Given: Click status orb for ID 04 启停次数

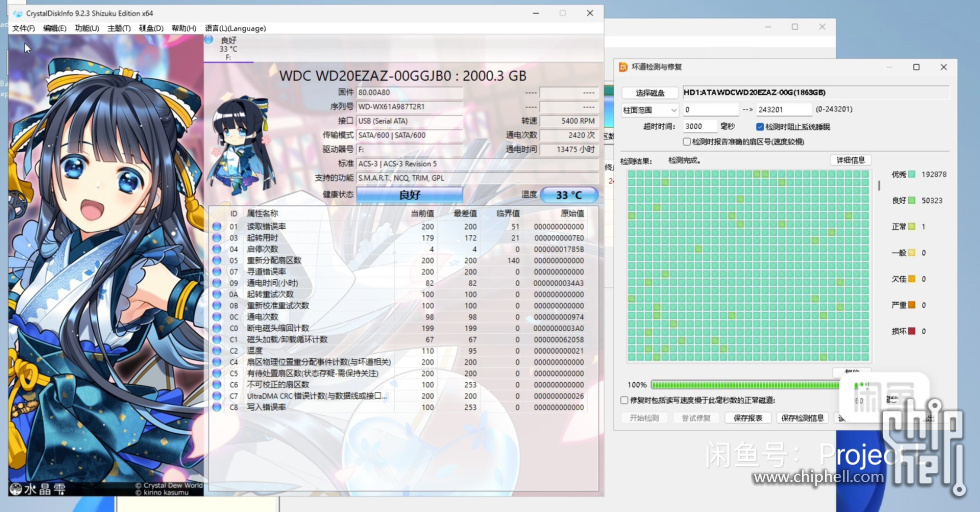Looking at the screenshot, I should [217, 249].
